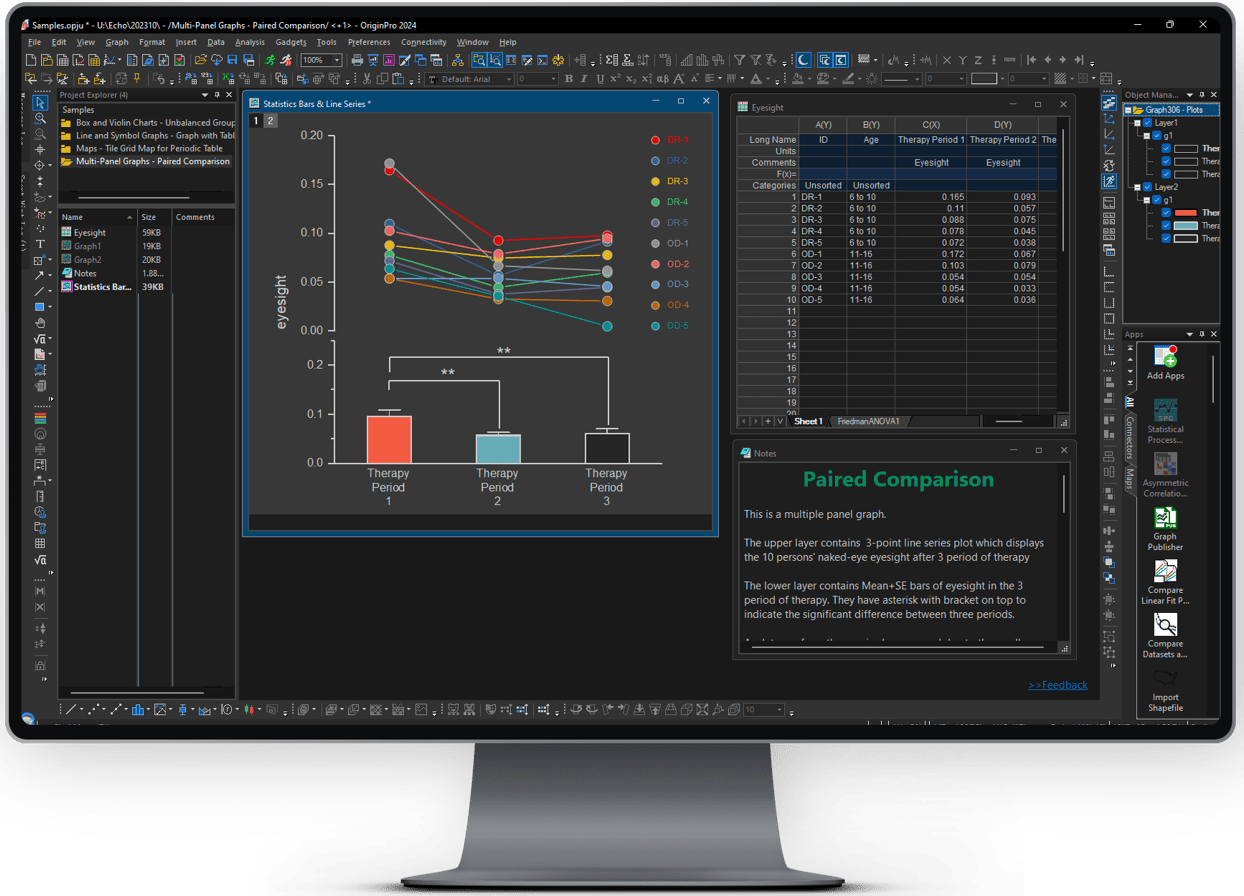The width and height of the screenshot is (1244, 896).
Task: Uncheck Layer1 visibility in Object Manager
Action: click(1148, 123)
